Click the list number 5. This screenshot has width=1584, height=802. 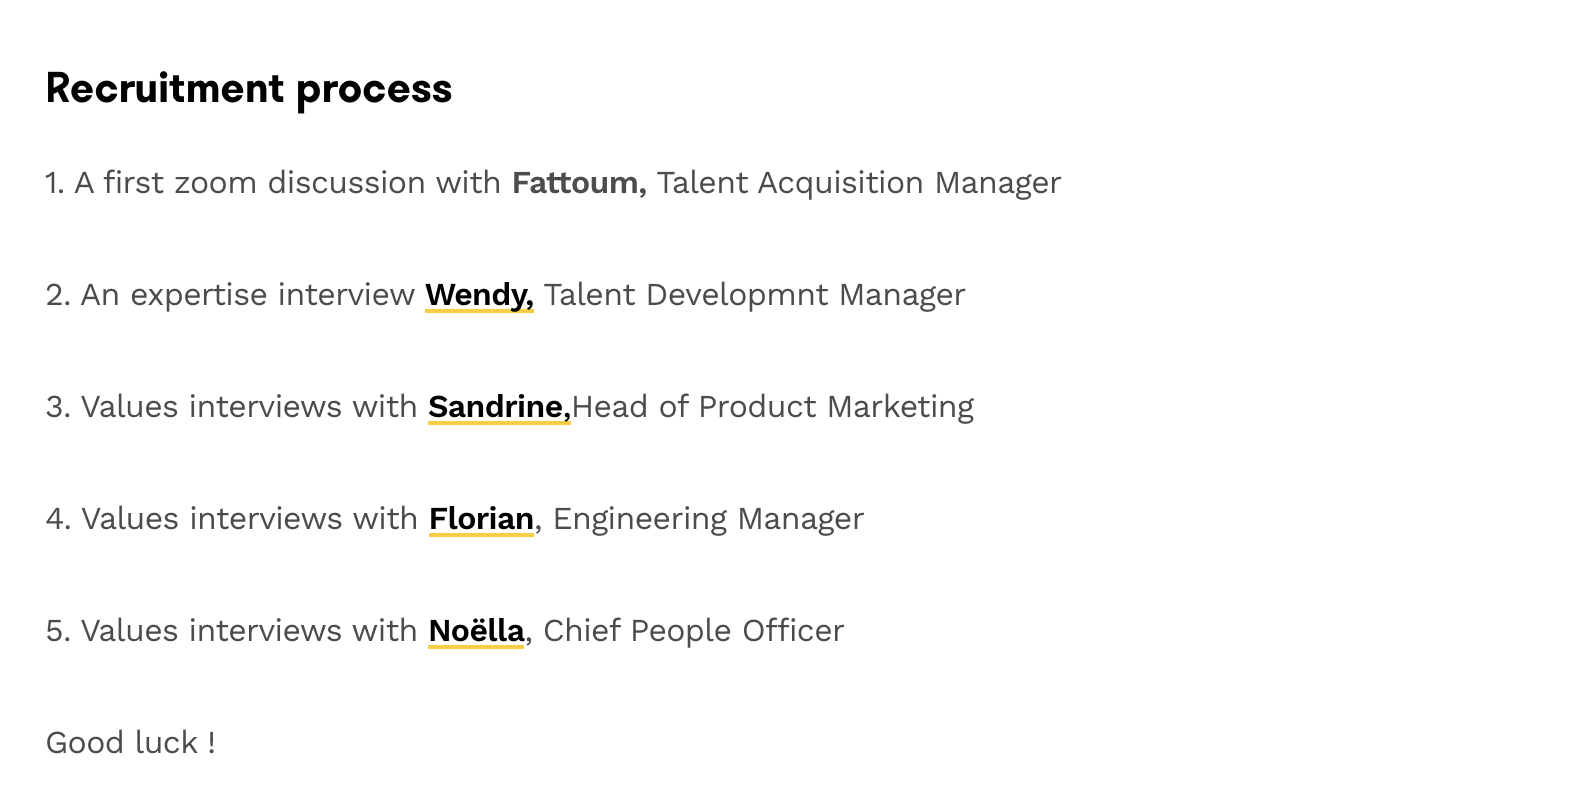(x=57, y=631)
